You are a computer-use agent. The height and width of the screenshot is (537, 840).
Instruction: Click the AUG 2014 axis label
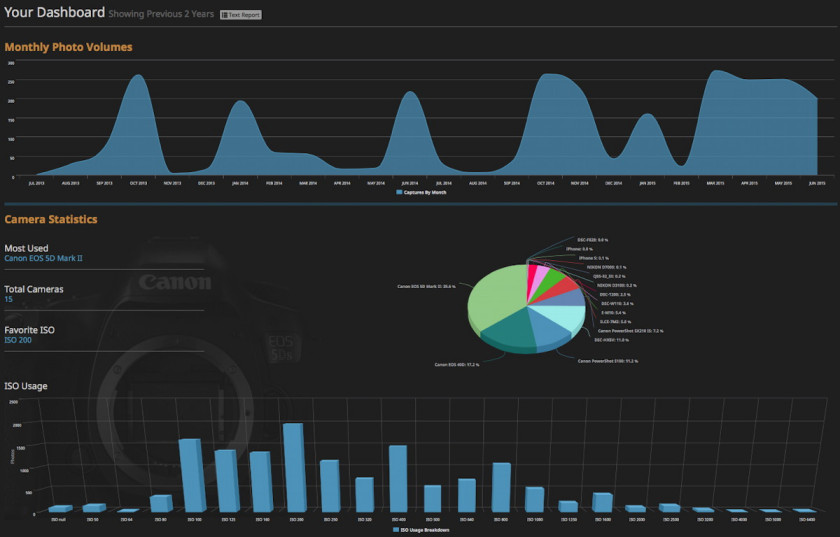click(x=478, y=183)
